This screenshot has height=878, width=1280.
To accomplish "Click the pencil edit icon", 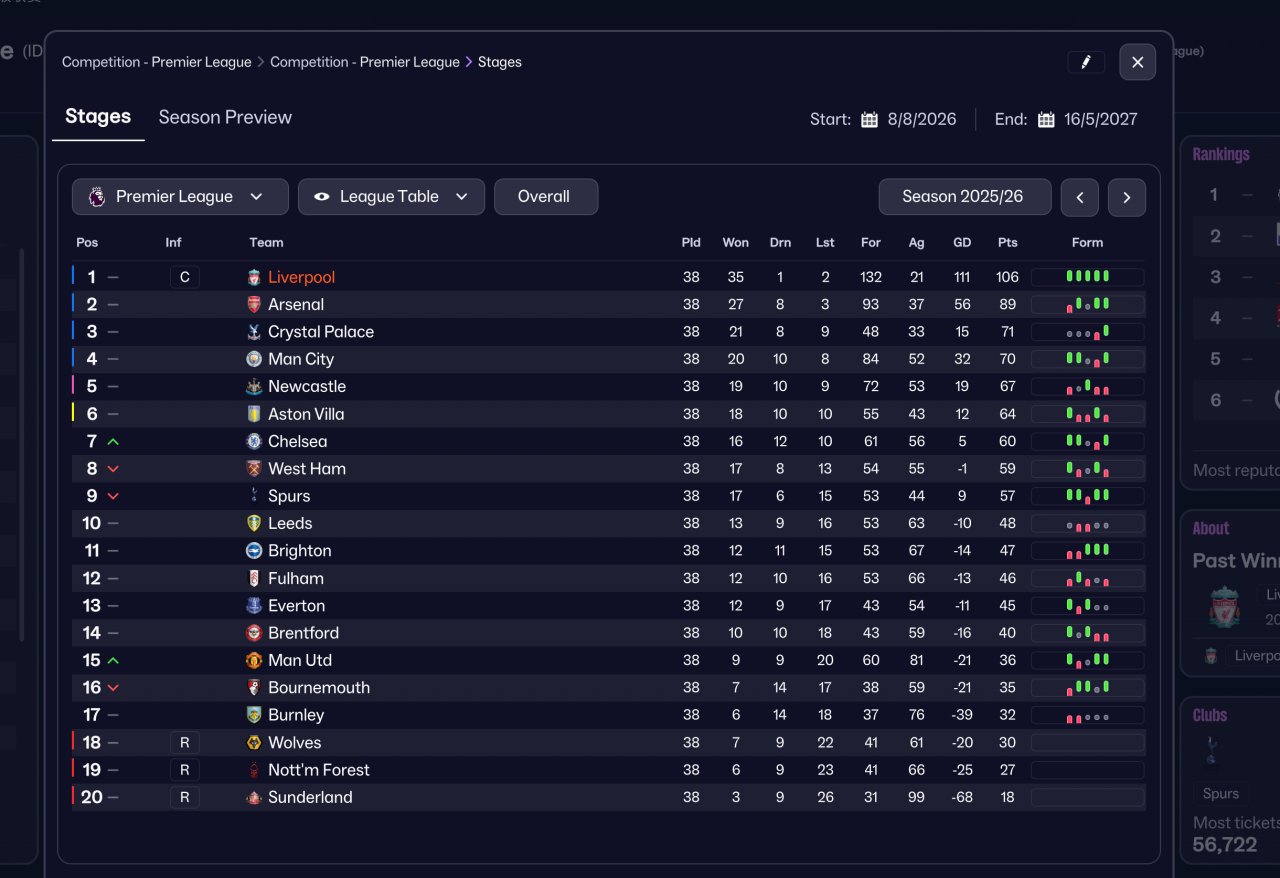I will pos(1085,62).
